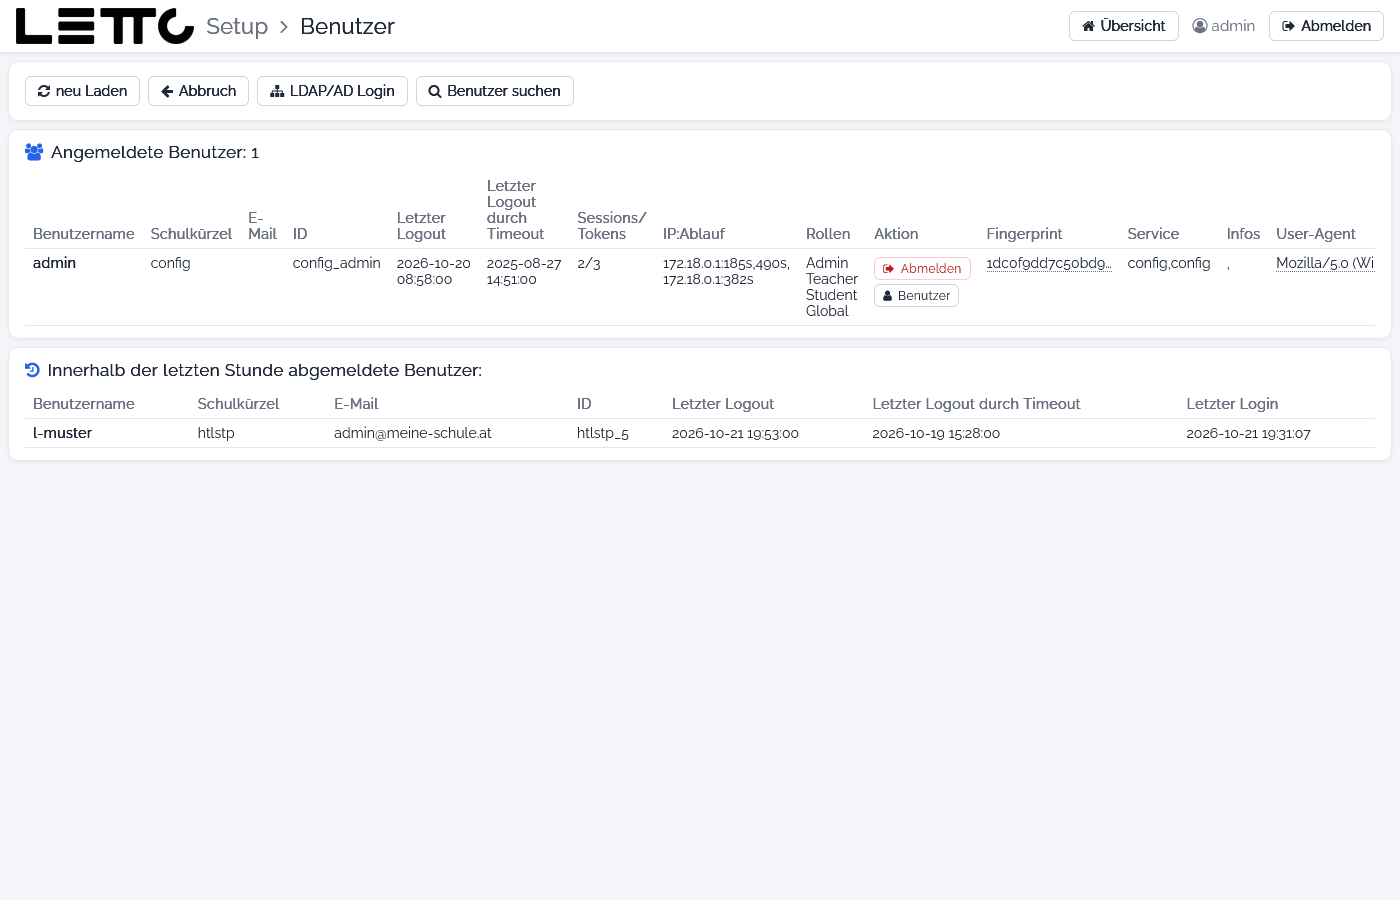Screen dimensions: 1400x900
Task: Click the config_admin ID cell
Action: tap(336, 263)
